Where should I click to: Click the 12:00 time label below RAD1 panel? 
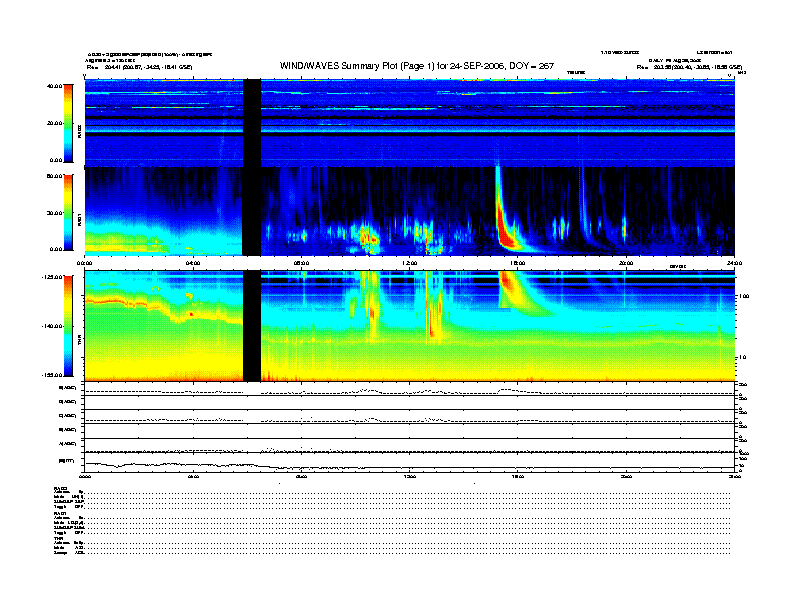click(410, 263)
